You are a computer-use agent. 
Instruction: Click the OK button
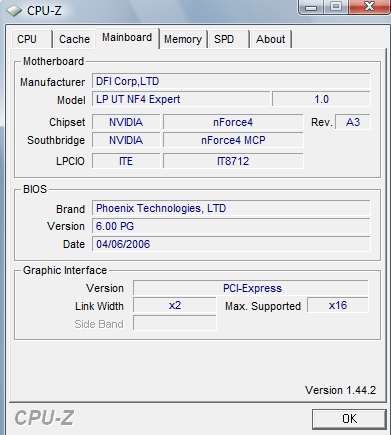pyautogui.click(x=349, y=419)
